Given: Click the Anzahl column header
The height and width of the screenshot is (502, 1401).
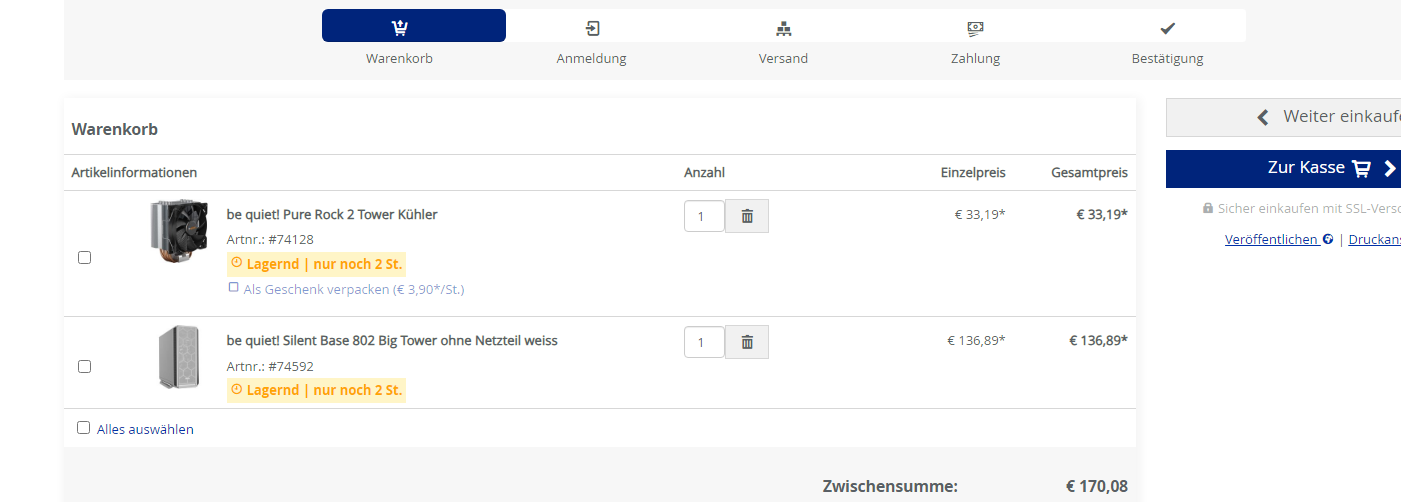Looking at the screenshot, I should [704, 172].
